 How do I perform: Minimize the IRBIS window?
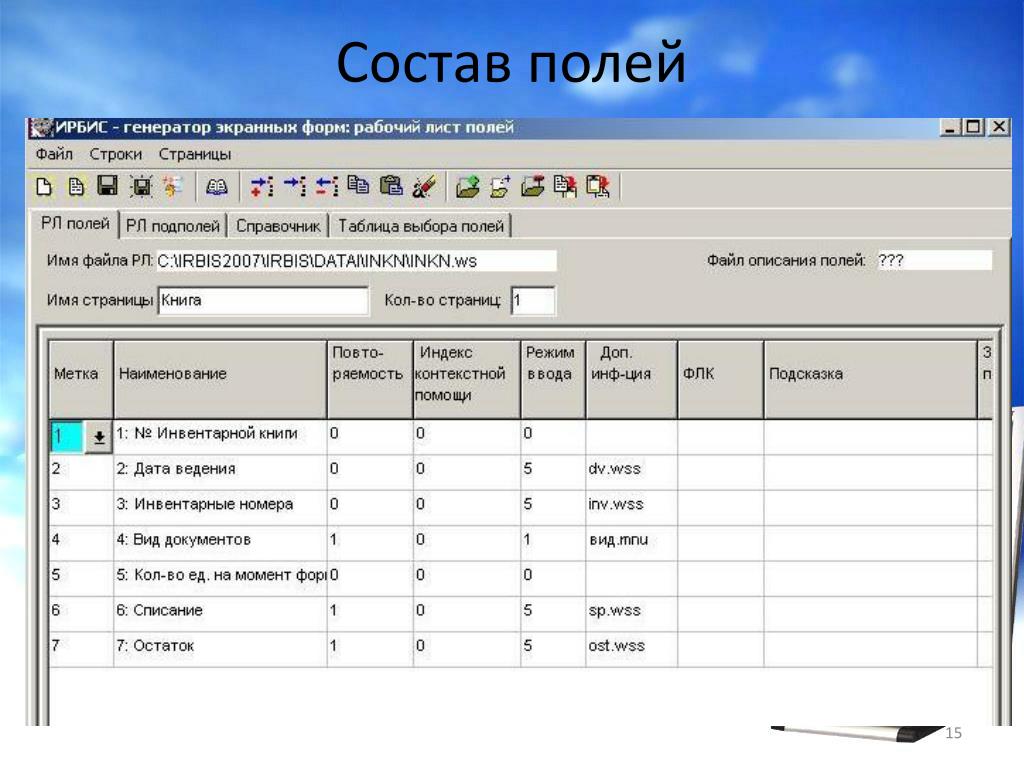pos(950,127)
